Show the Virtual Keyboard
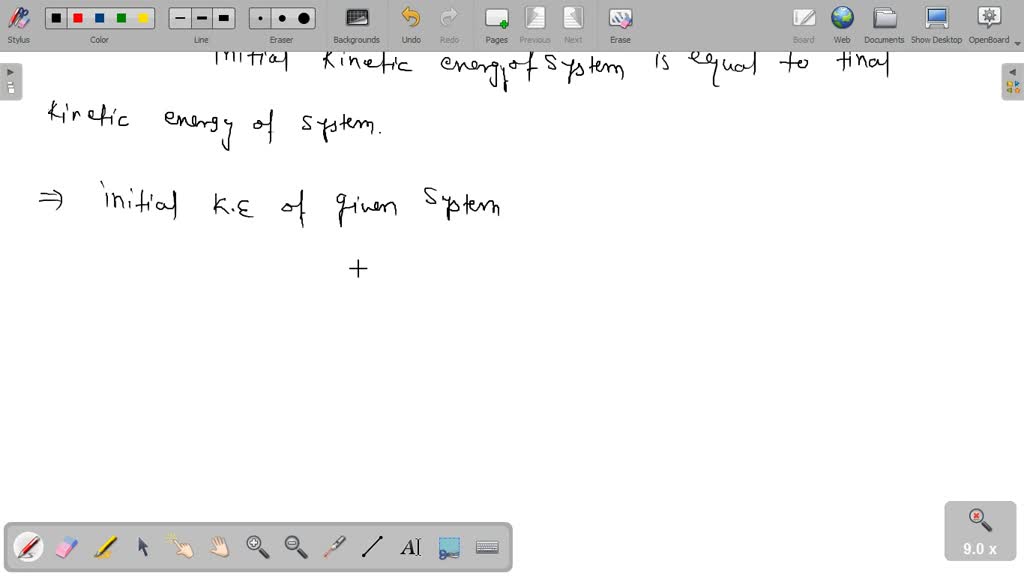The width and height of the screenshot is (1024, 576). [x=487, y=546]
